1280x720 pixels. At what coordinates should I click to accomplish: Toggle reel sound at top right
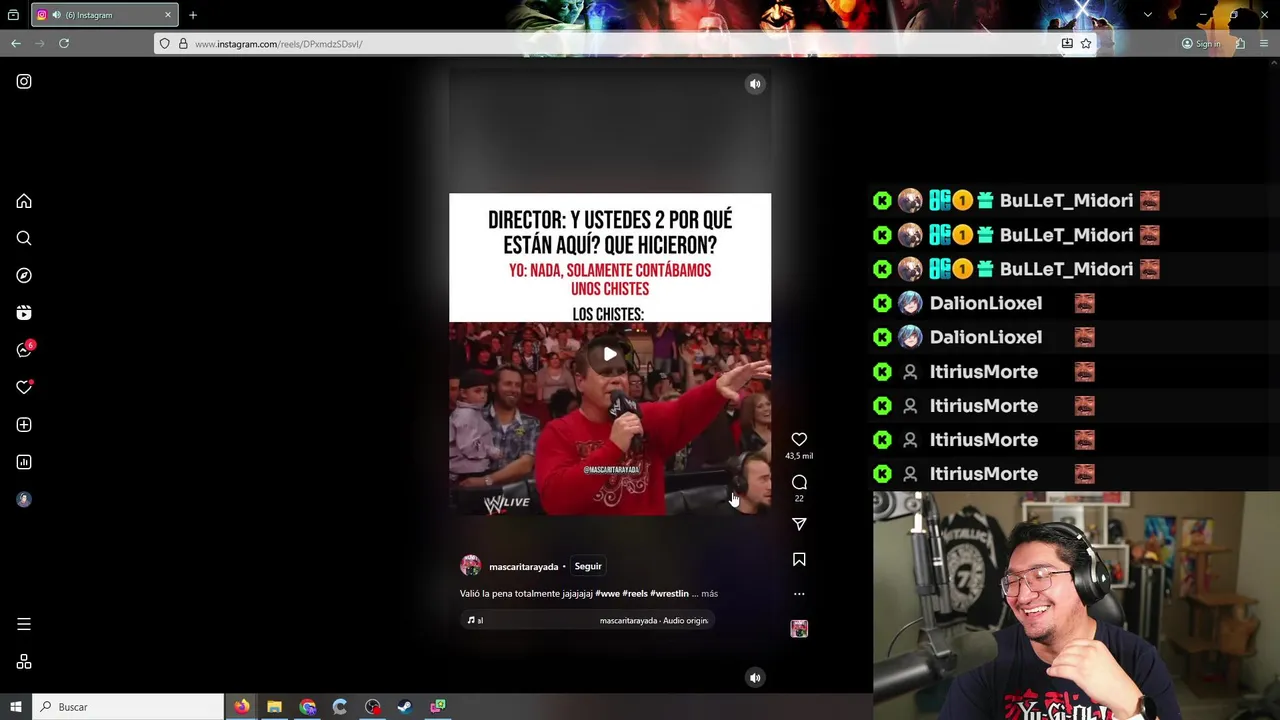(755, 84)
